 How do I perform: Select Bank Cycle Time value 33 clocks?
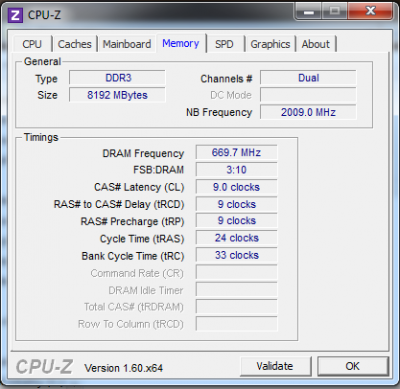237,255
